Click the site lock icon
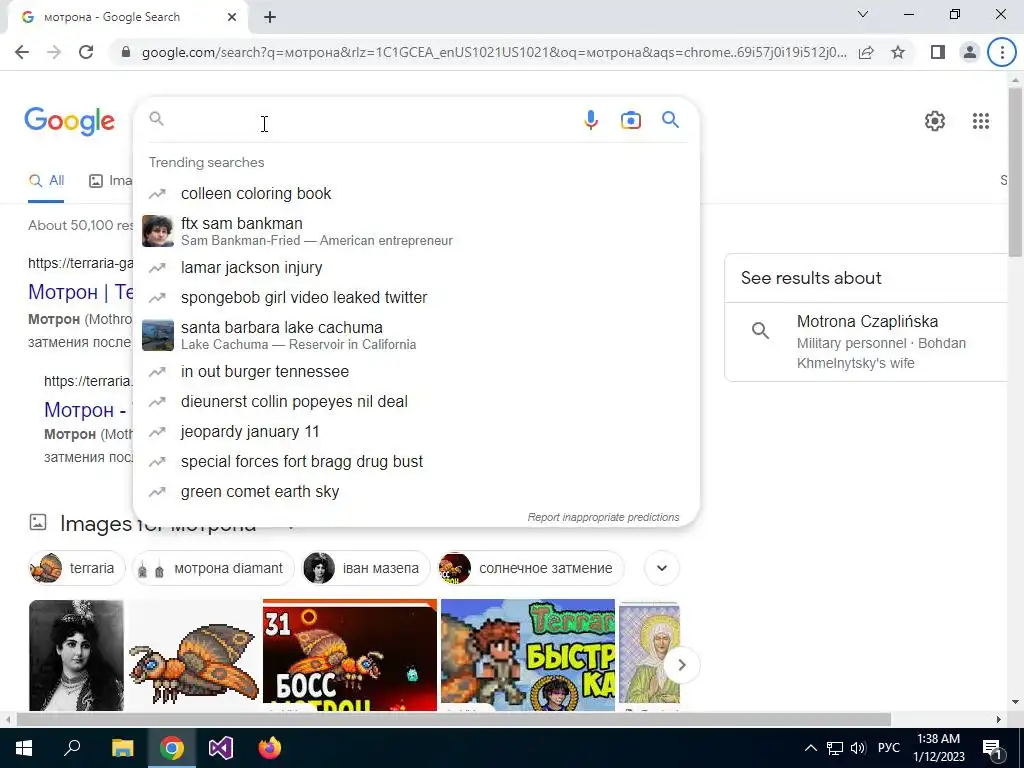The height and width of the screenshot is (768, 1024). (x=126, y=52)
